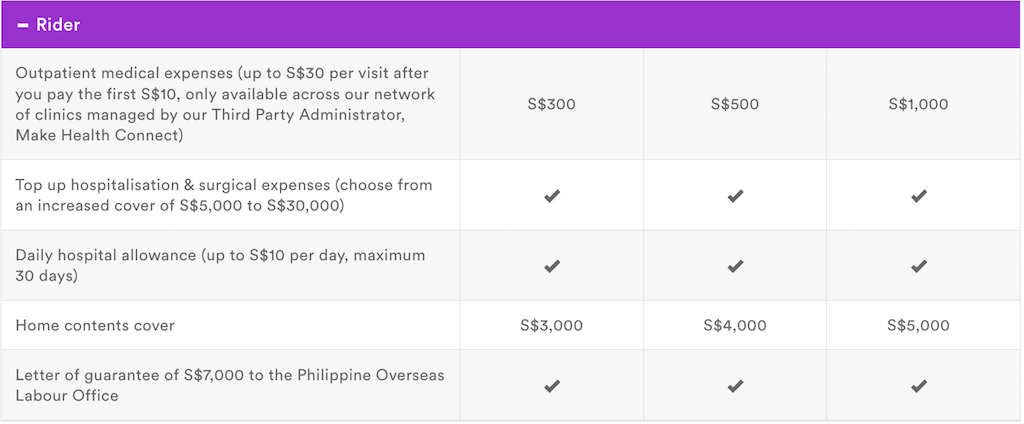This screenshot has height=424, width=1024.
Task: Select the S$500 outpatient value
Action: point(735,105)
